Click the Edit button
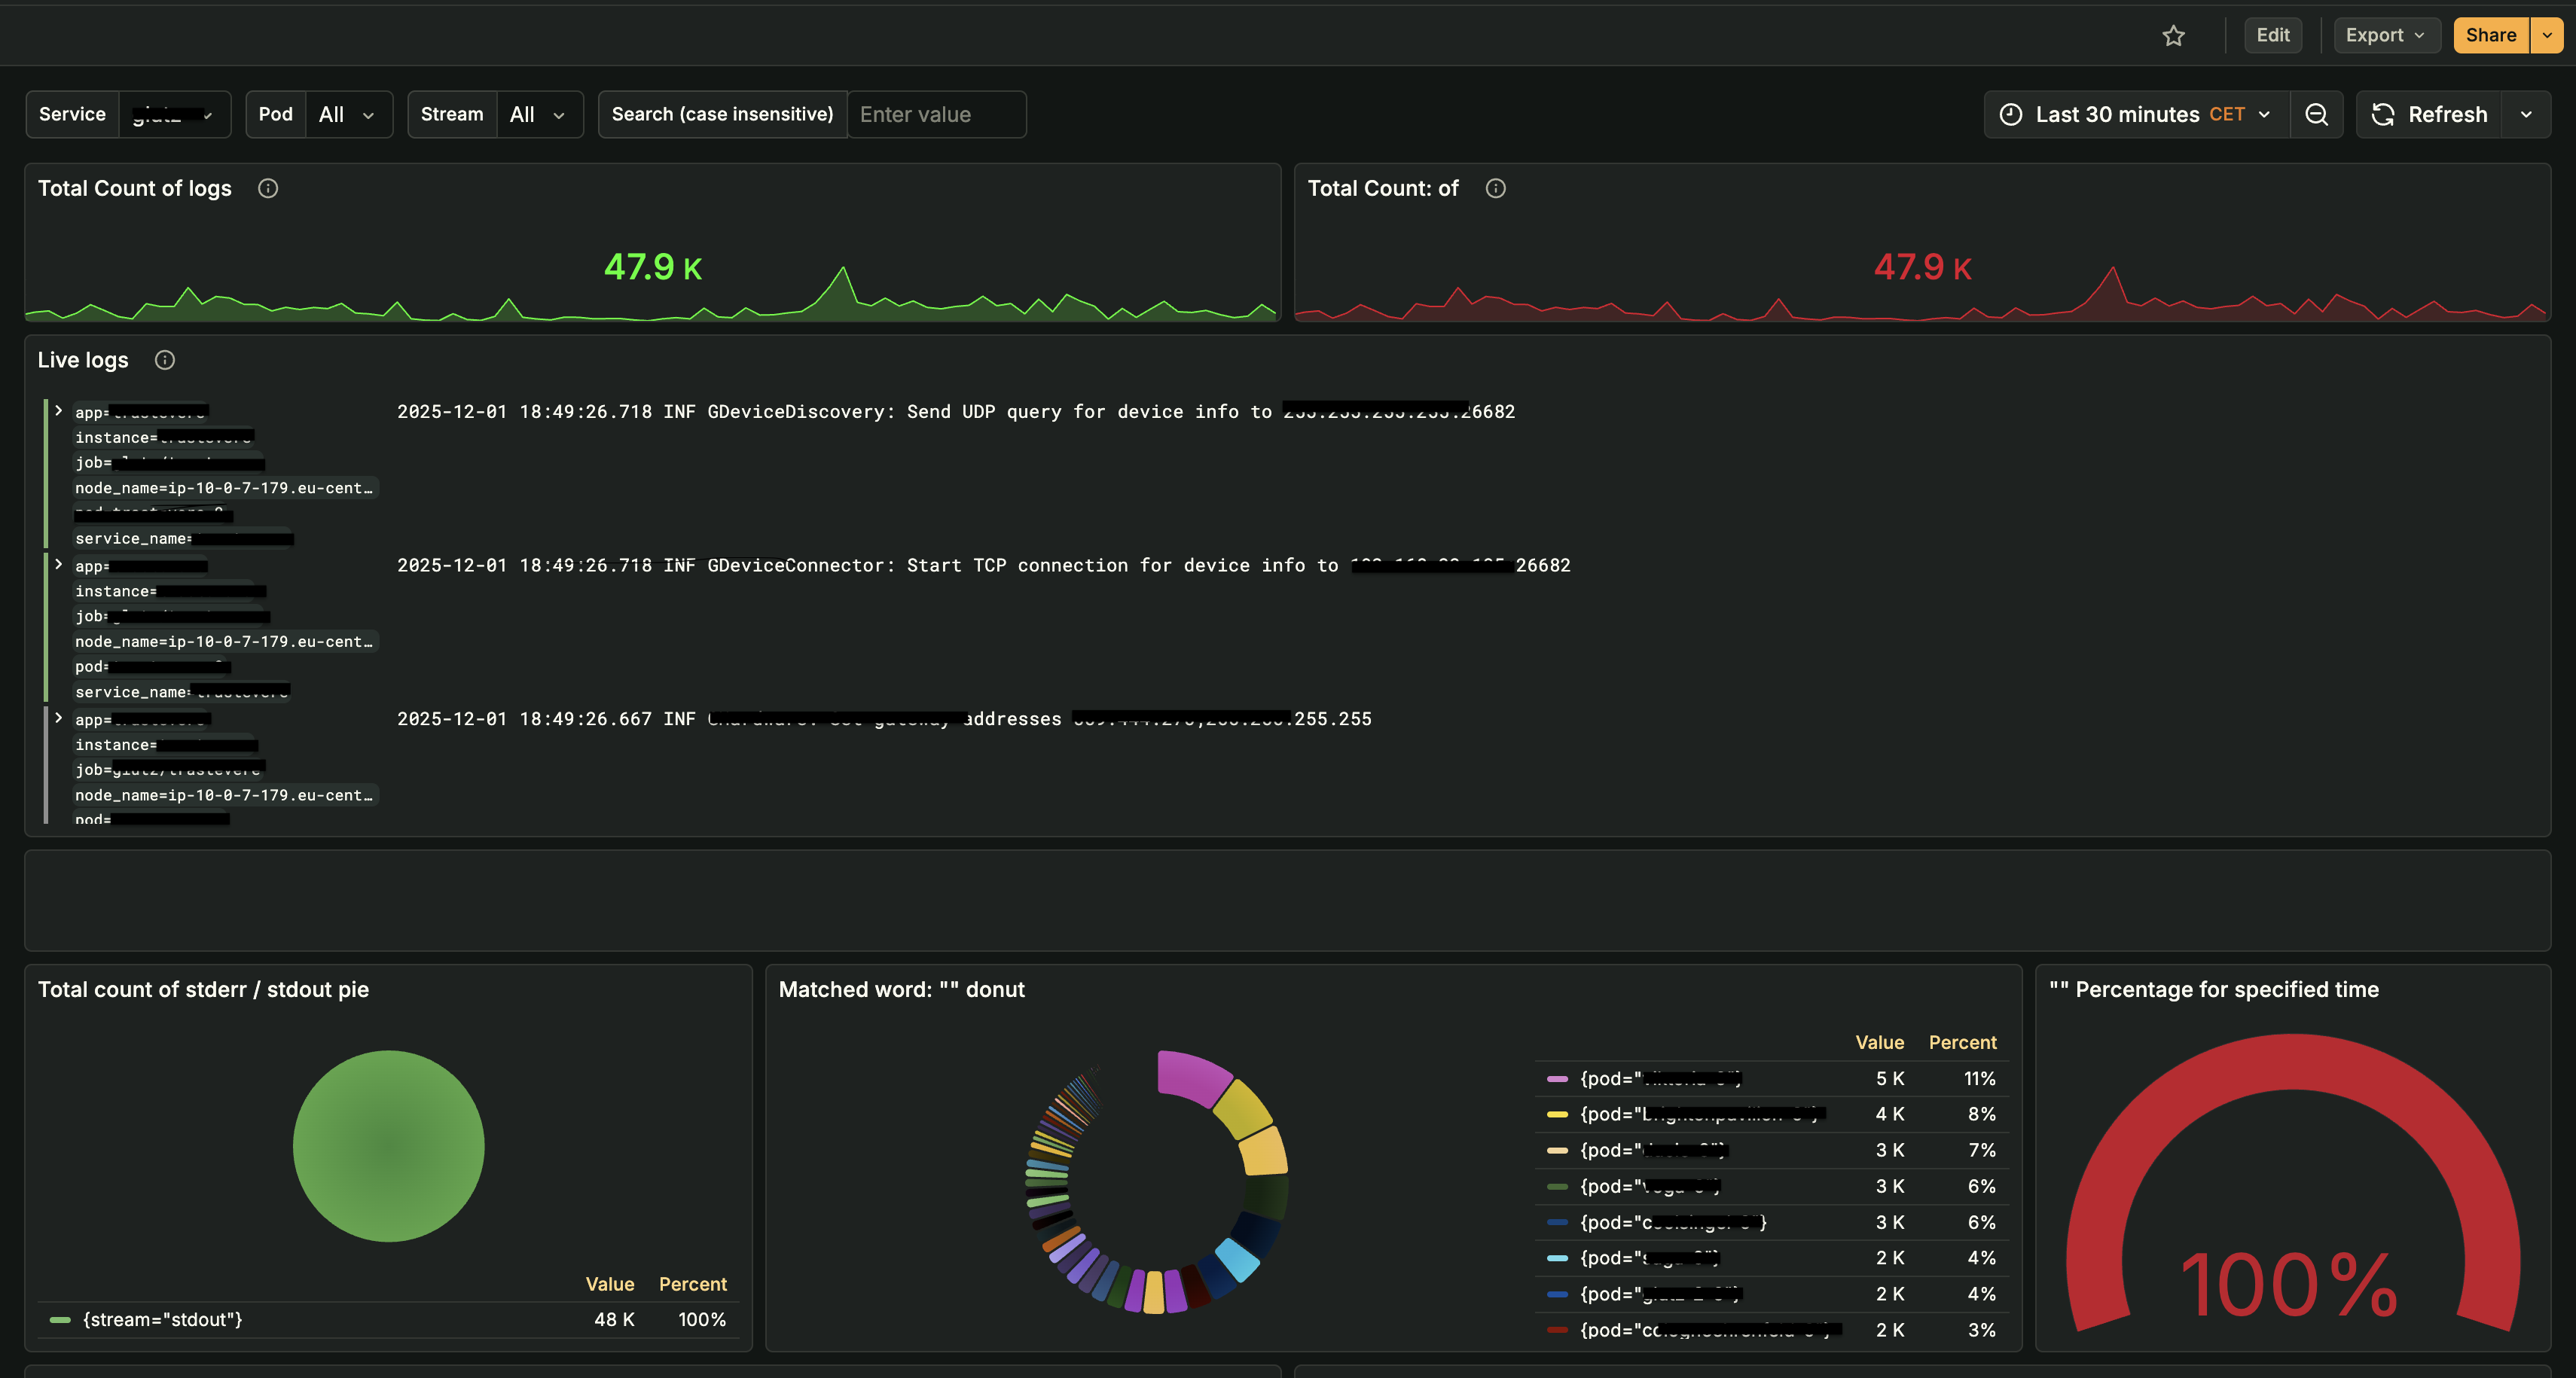The width and height of the screenshot is (2576, 1378). [x=2273, y=35]
